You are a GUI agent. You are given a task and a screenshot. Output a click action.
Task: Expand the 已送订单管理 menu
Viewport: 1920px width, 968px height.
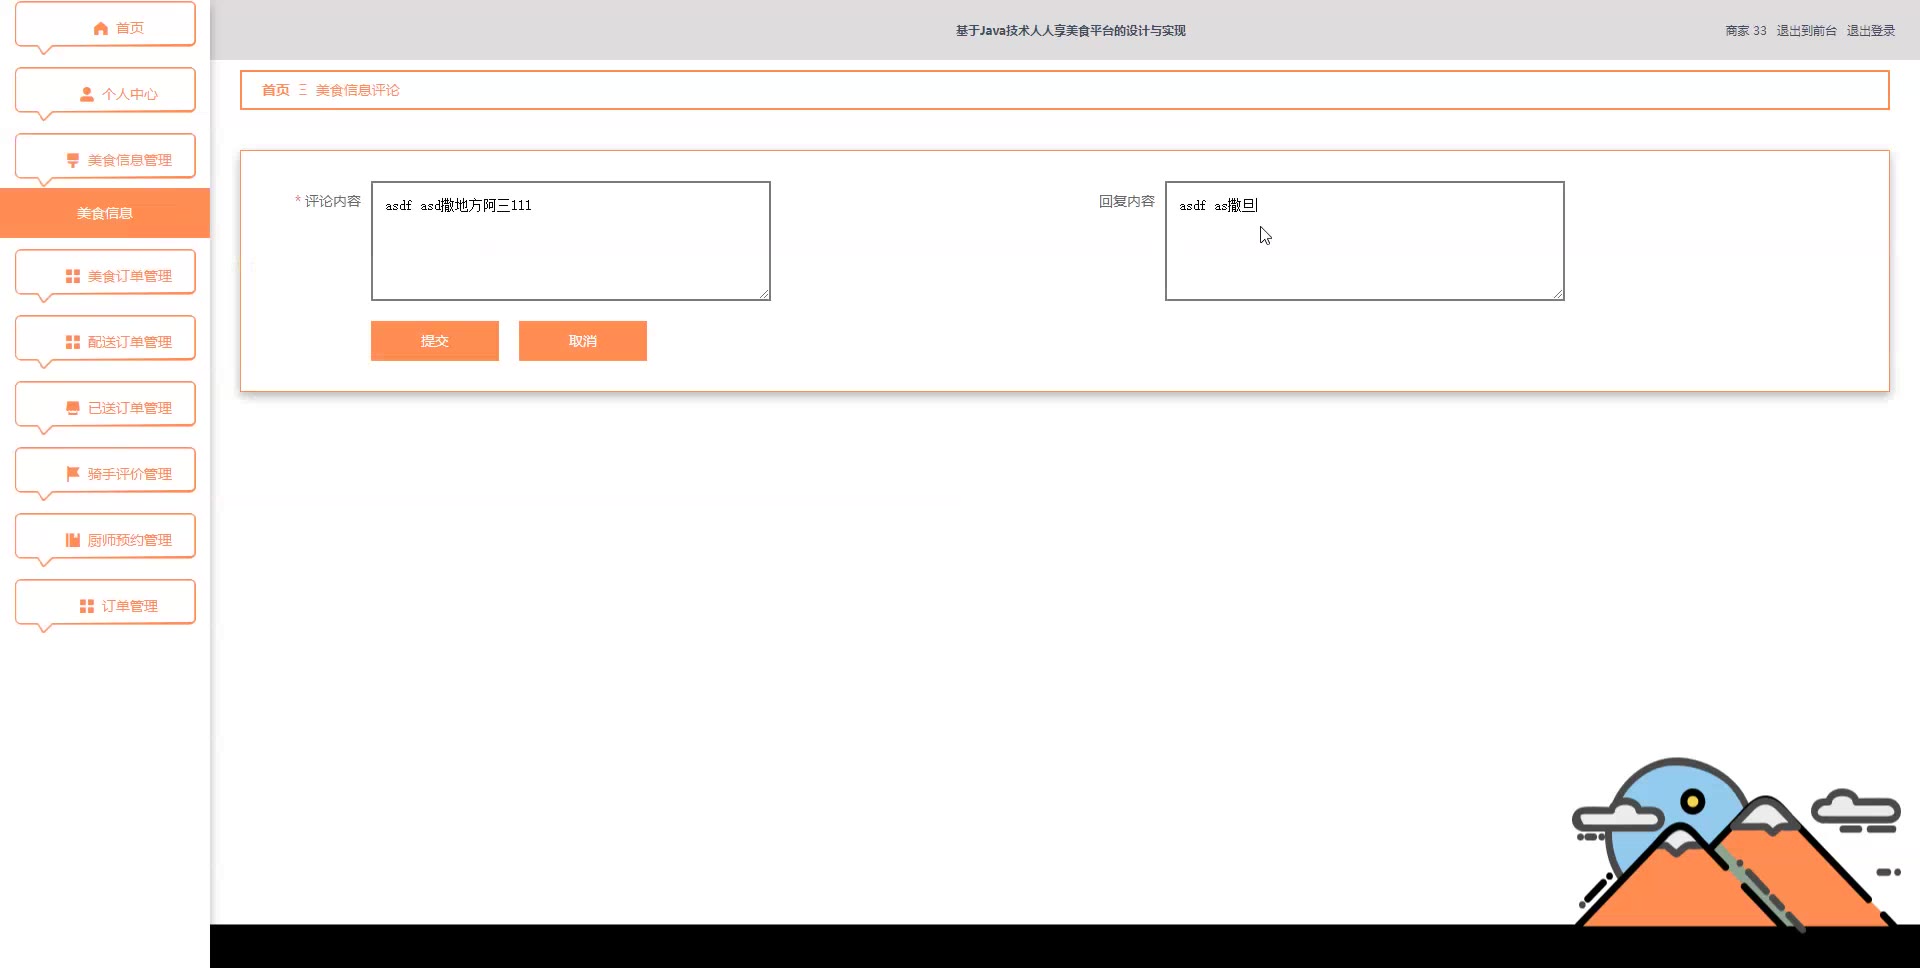(x=105, y=405)
